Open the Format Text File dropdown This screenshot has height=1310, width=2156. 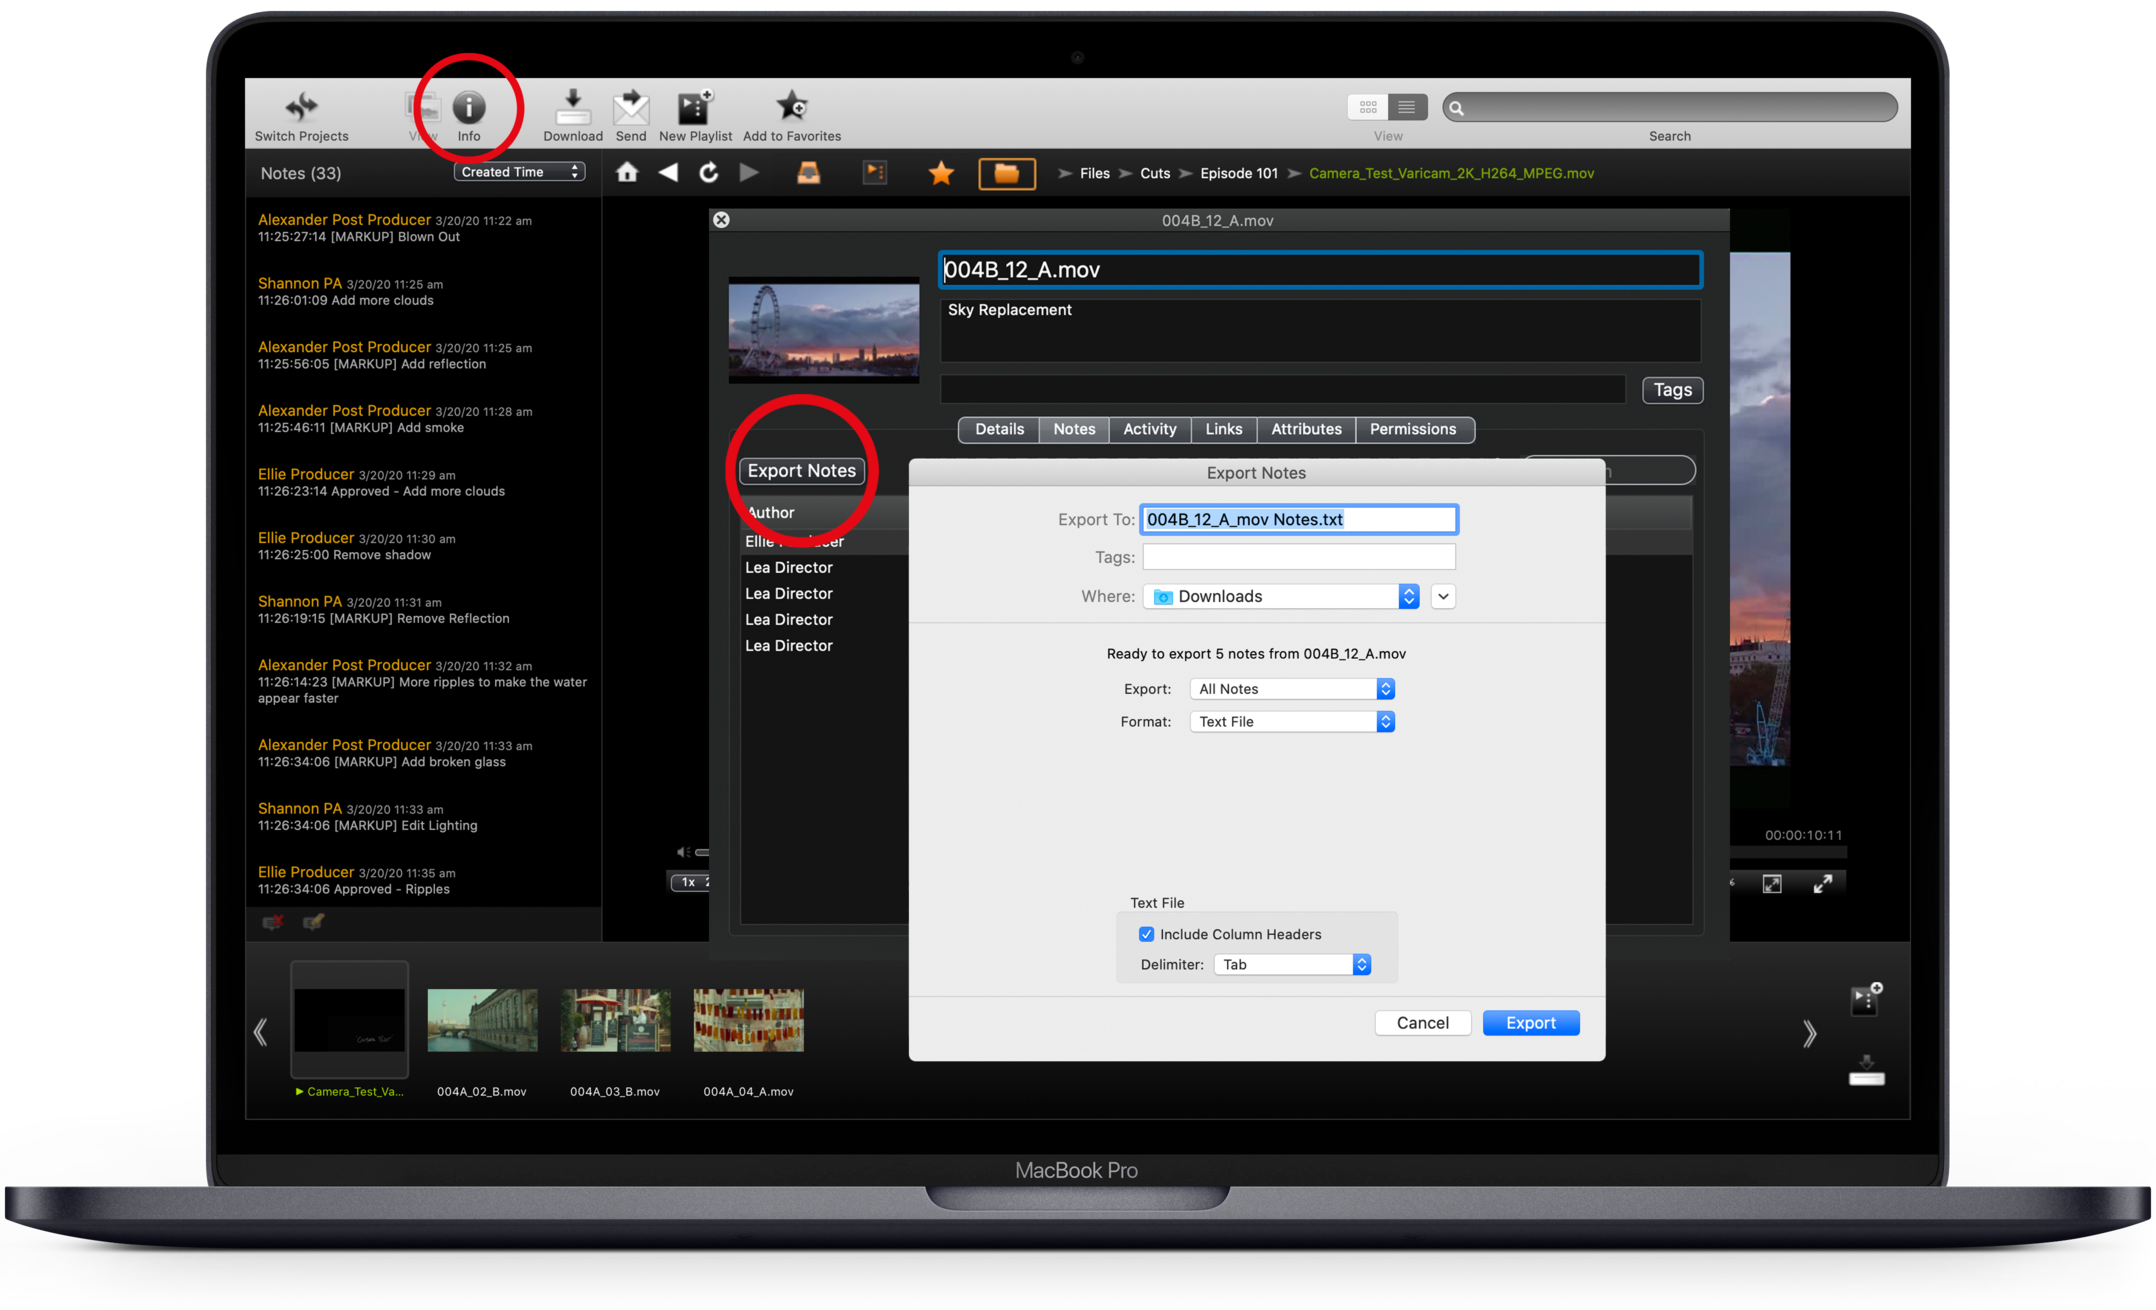click(1291, 721)
